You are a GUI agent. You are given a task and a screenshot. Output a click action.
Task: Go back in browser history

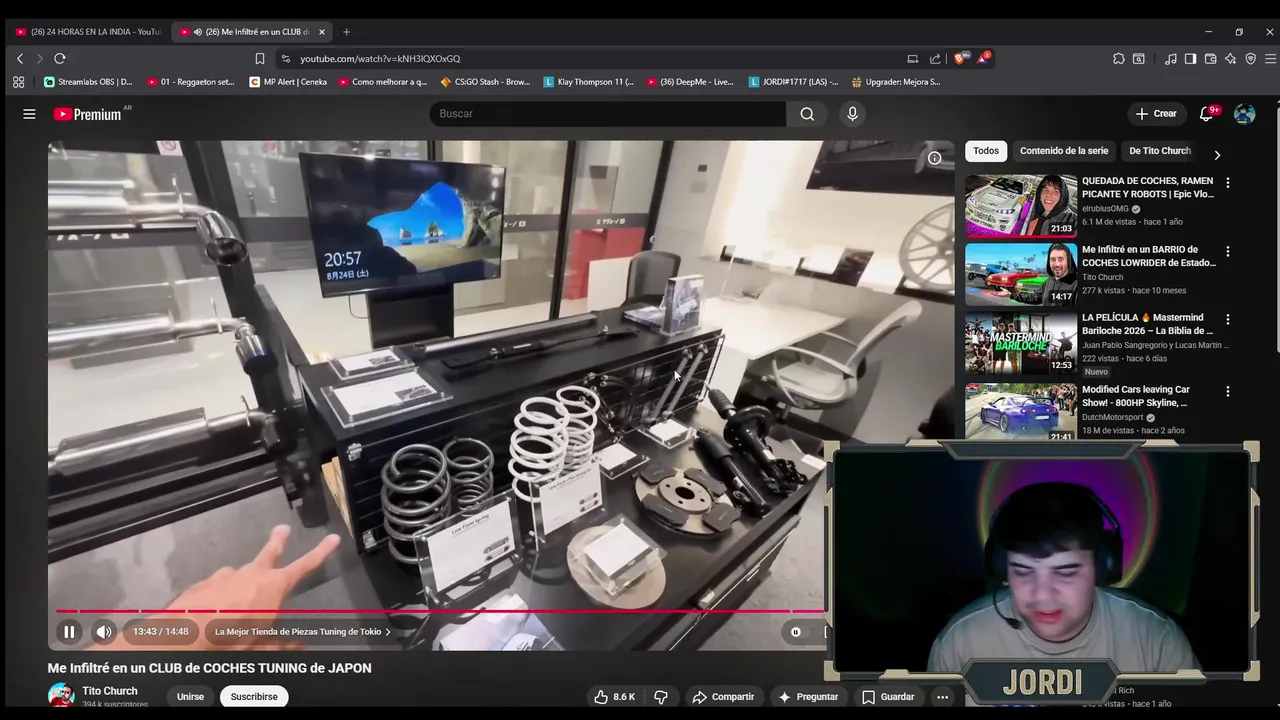click(19, 59)
